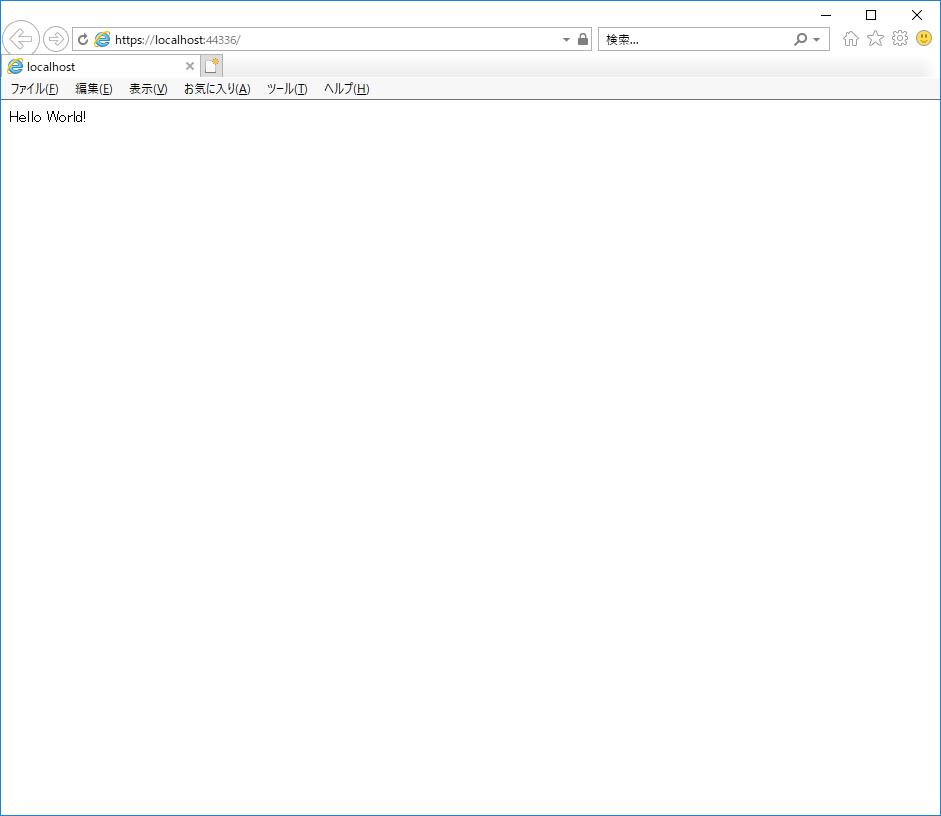Click the search magnifier icon
This screenshot has height=816, width=941.
800,38
